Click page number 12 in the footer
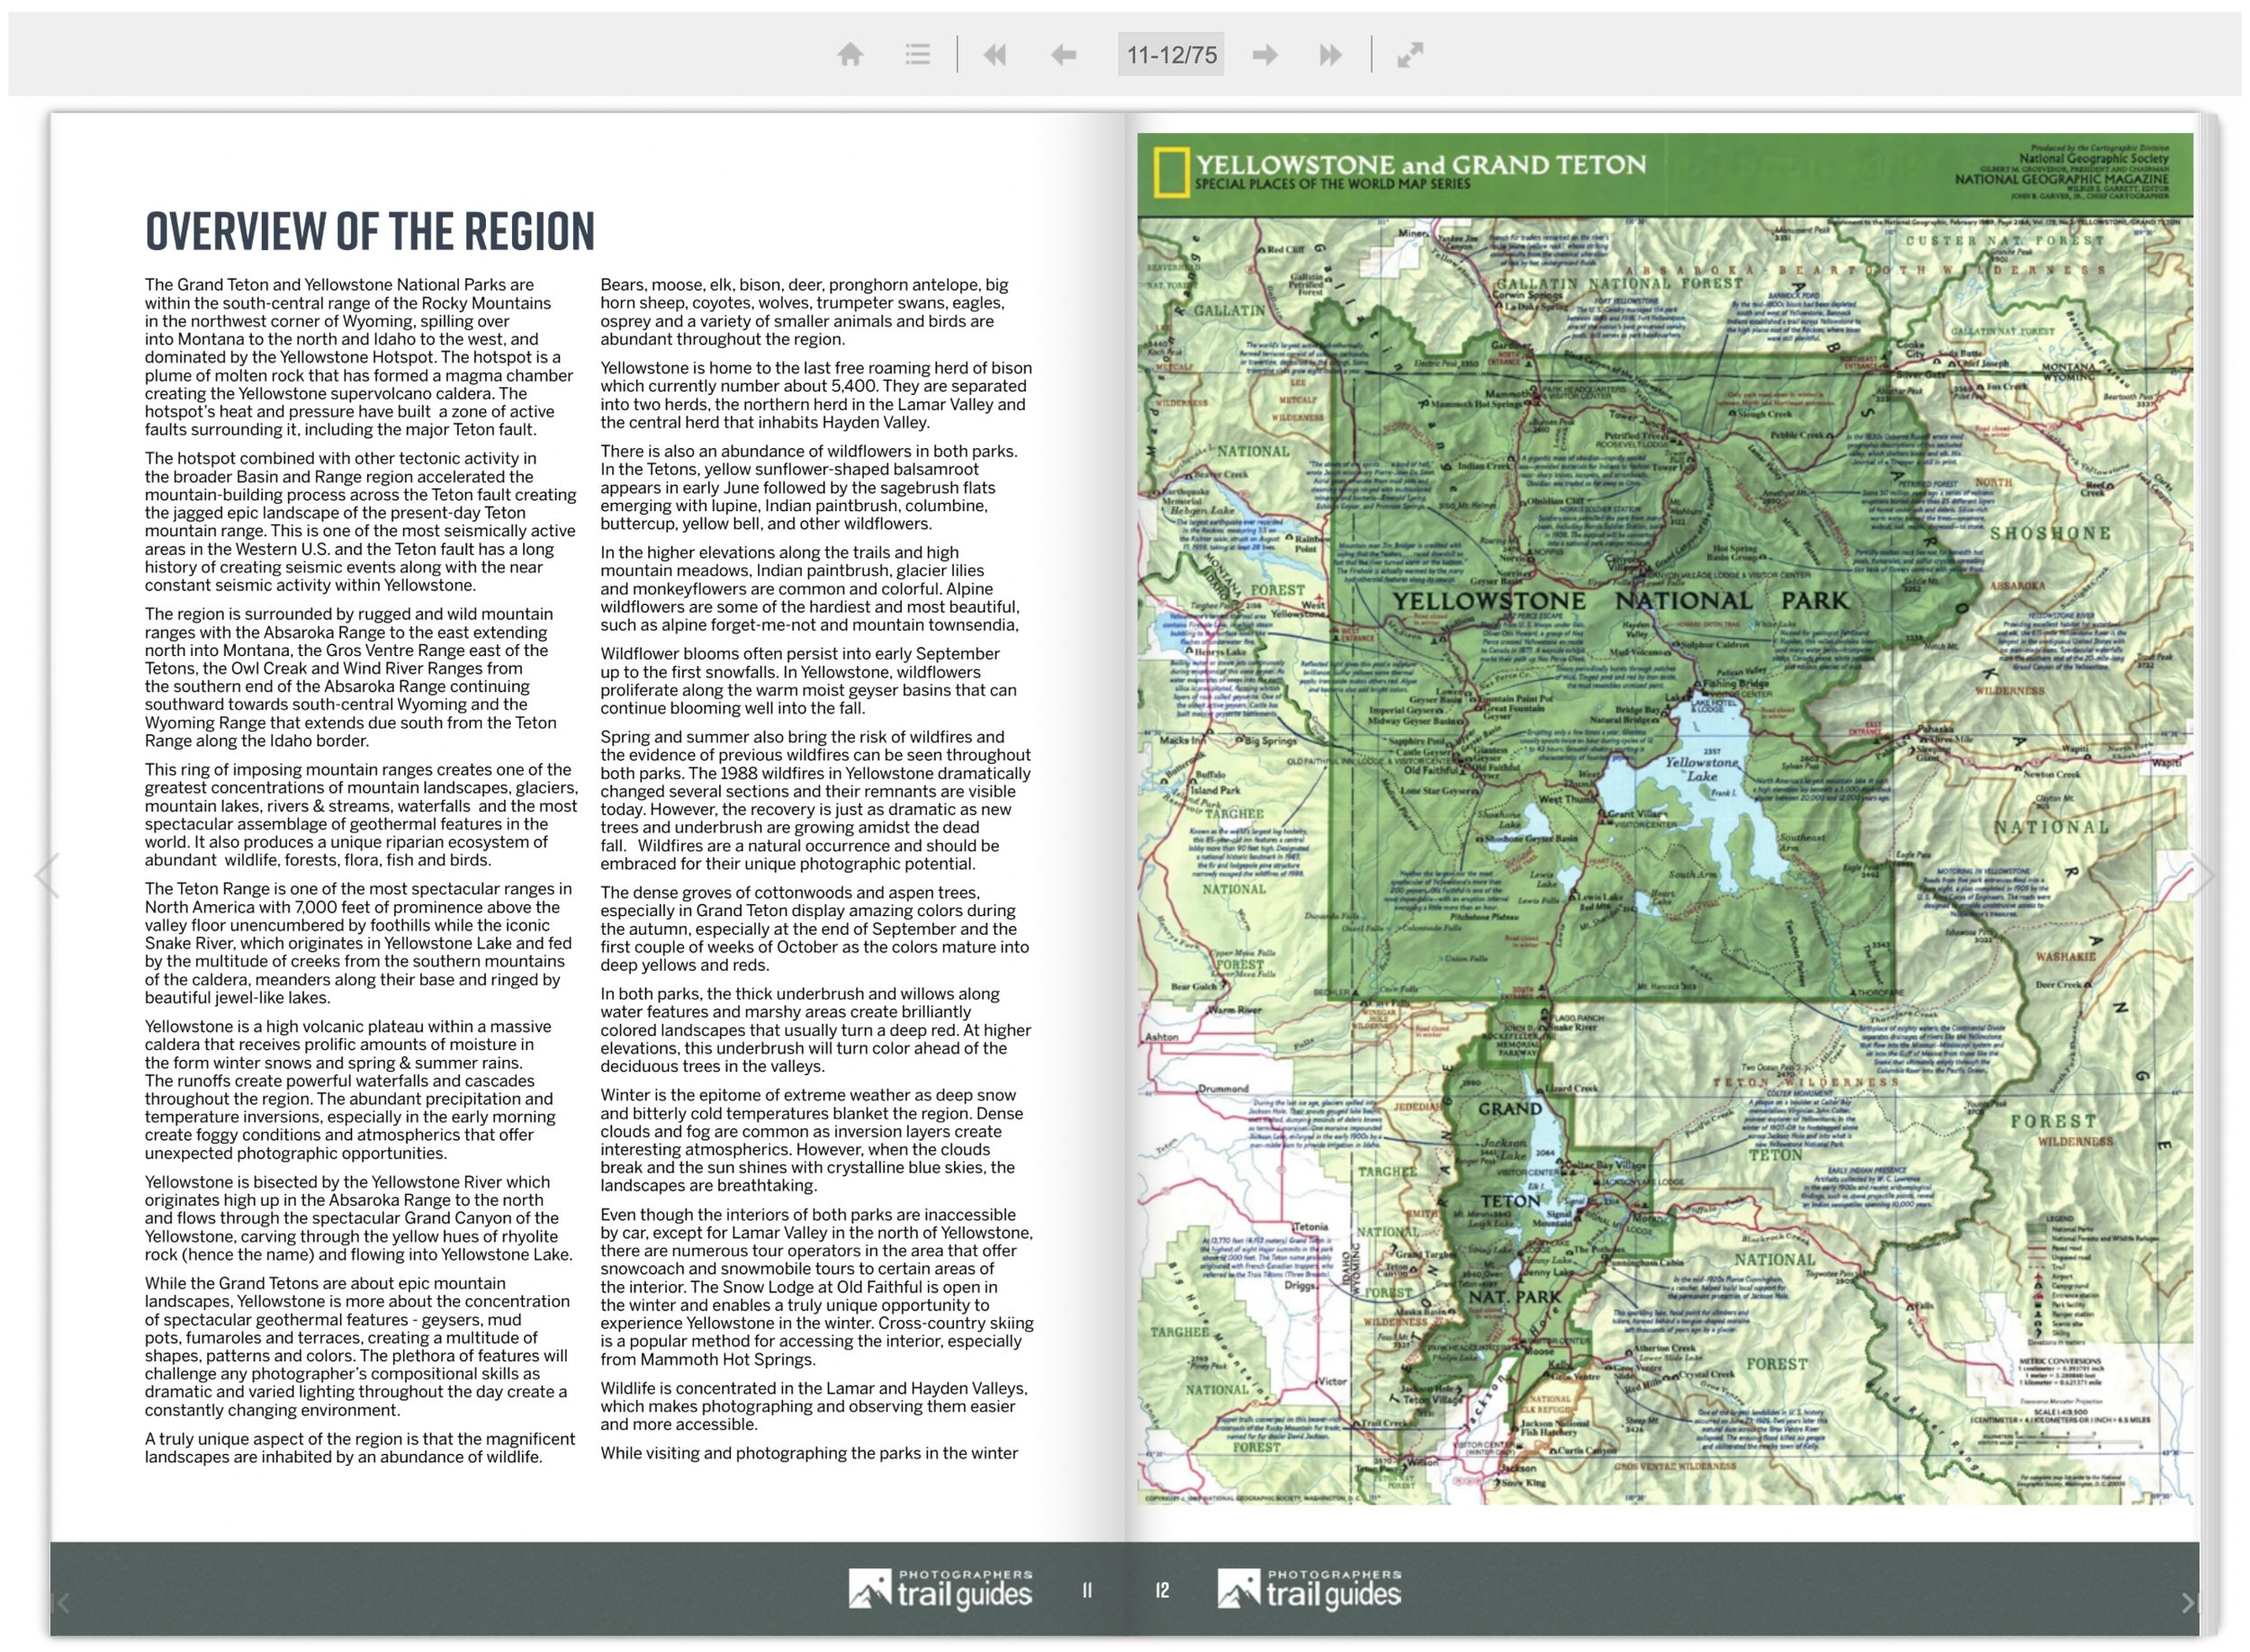Image resolution: width=2250 pixels, height=1652 pixels. [1162, 1590]
